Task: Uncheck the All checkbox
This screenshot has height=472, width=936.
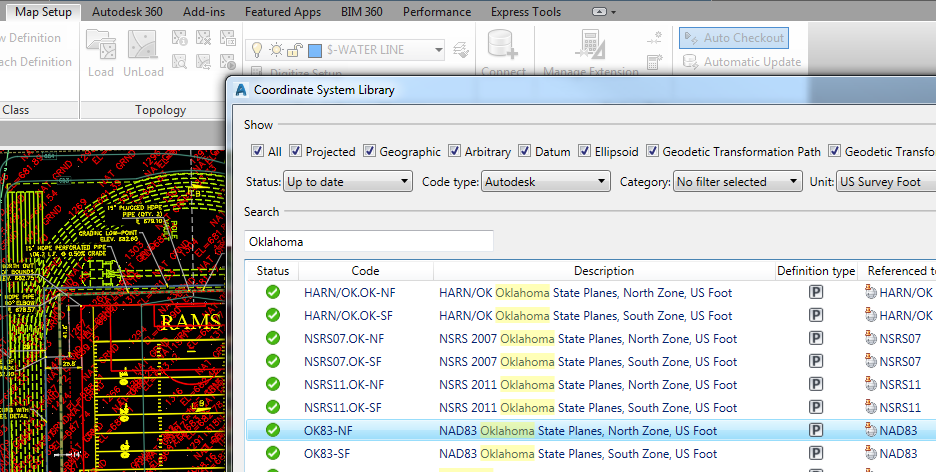Action: point(257,151)
